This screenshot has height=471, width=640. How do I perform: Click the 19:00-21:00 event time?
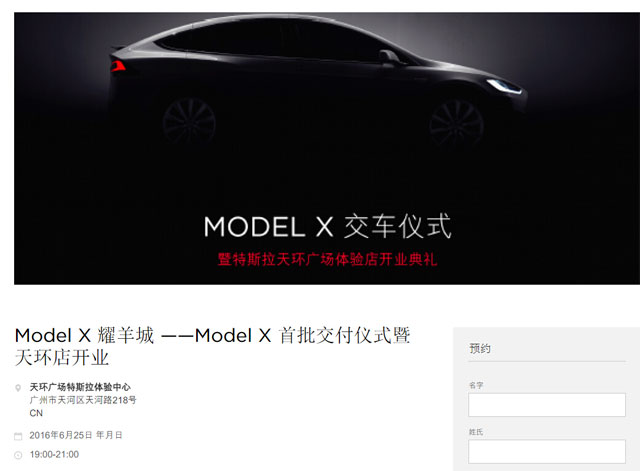[x=54, y=454]
